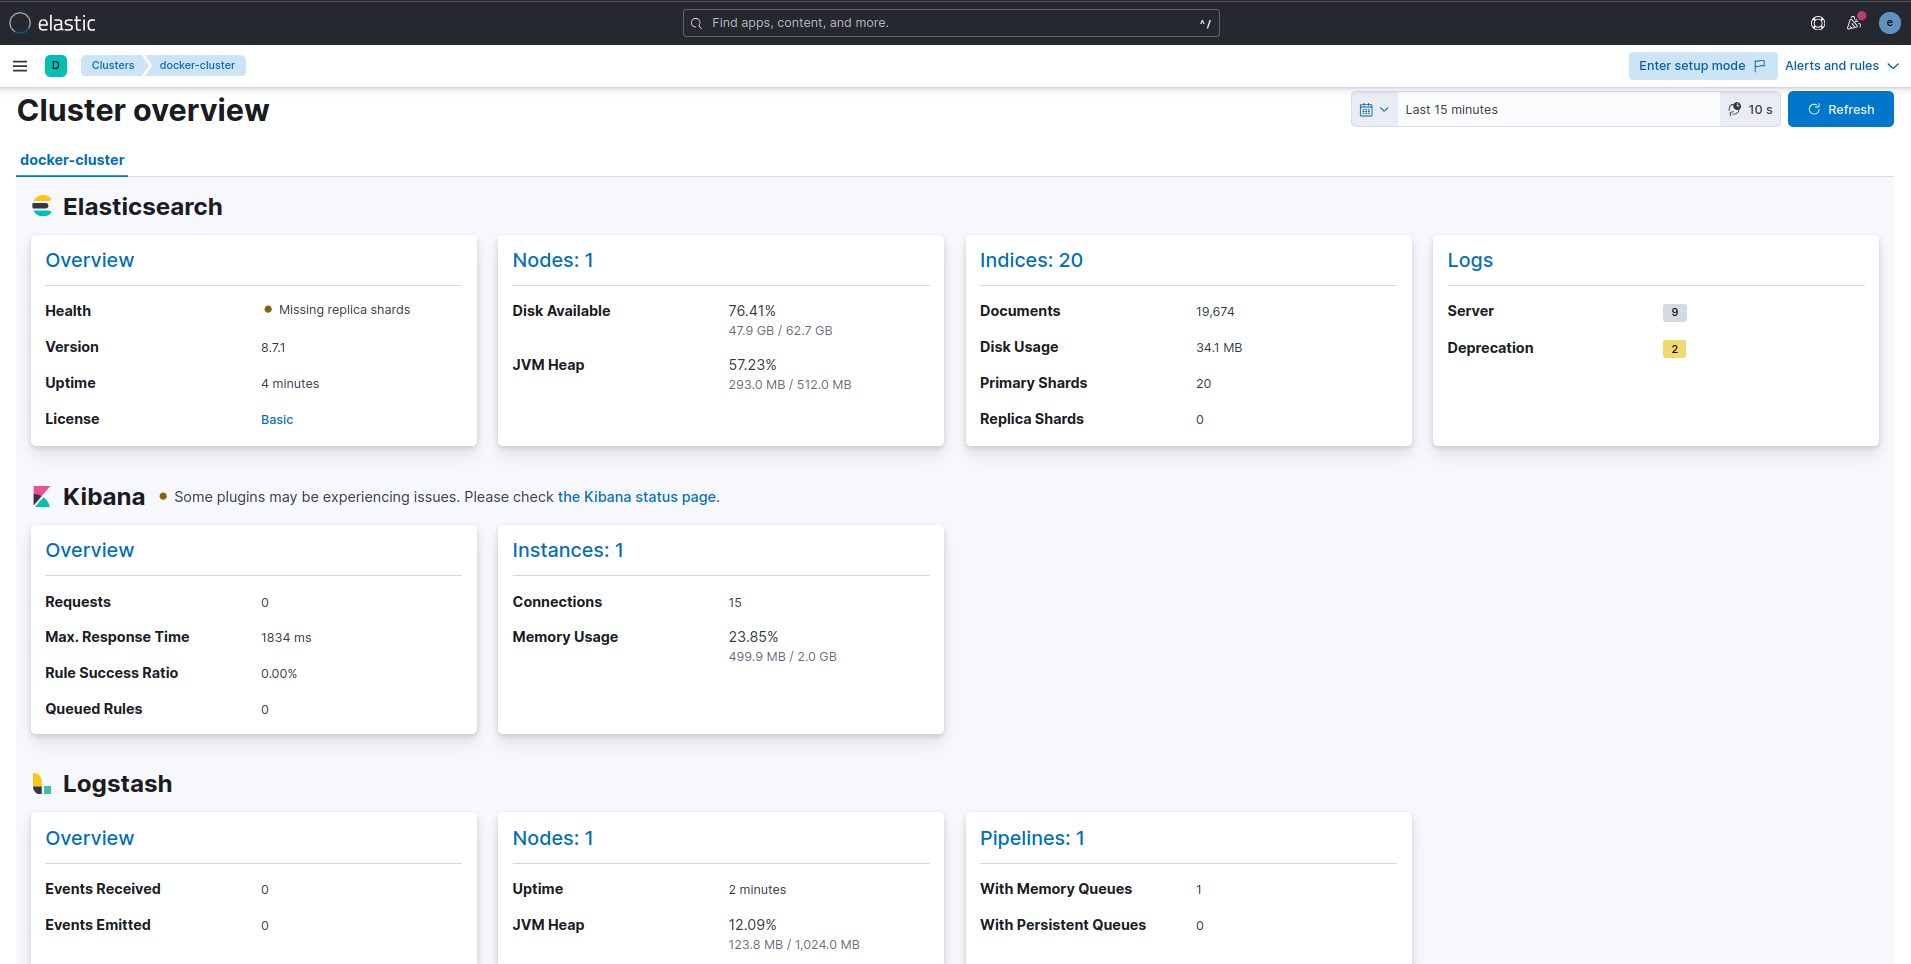Screen dimensions: 1911x964
Task: Open the 10 s auto-refresh interval settings
Action: pos(1750,110)
